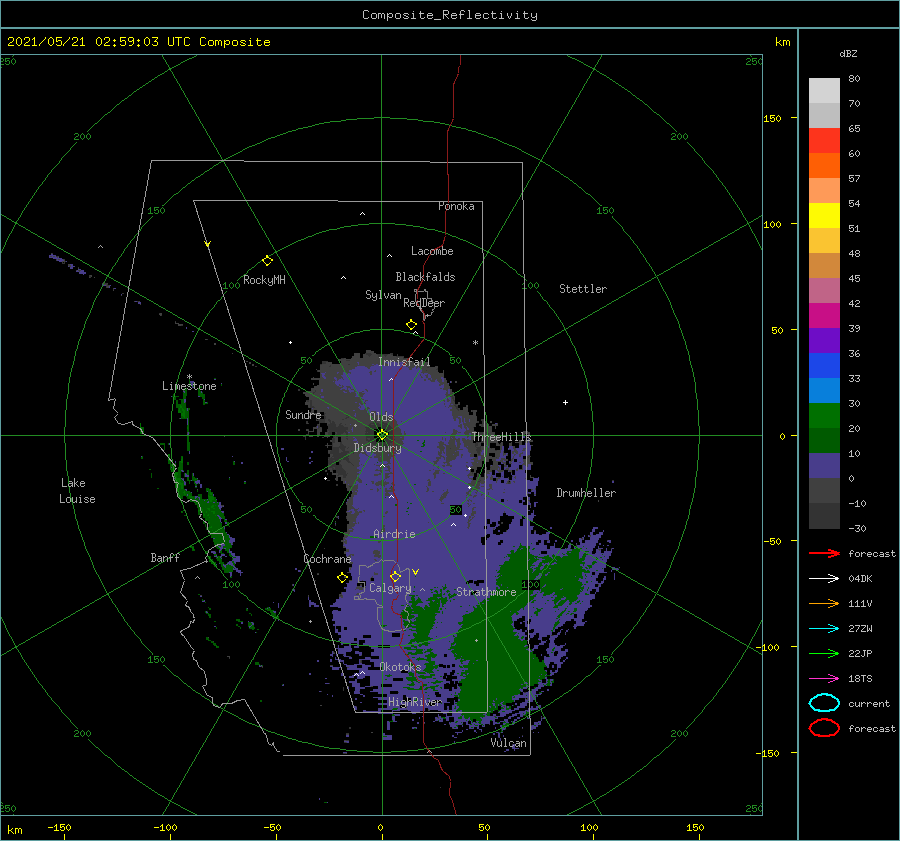This screenshot has height=841, width=900.
Task: Click the green 22JP arrow in legend
Action: 824,653
